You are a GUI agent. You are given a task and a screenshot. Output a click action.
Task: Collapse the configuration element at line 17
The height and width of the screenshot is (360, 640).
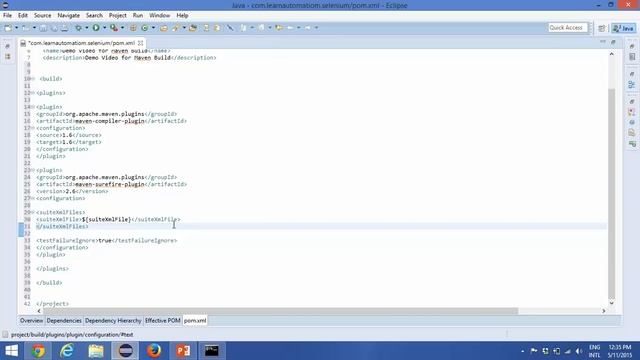33,128
